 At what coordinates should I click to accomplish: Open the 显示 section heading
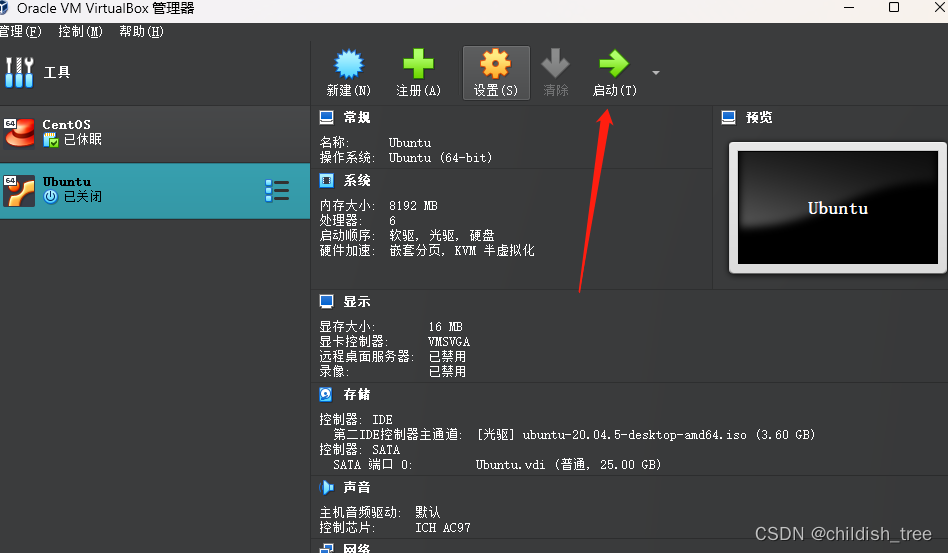click(x=357, y=302)
